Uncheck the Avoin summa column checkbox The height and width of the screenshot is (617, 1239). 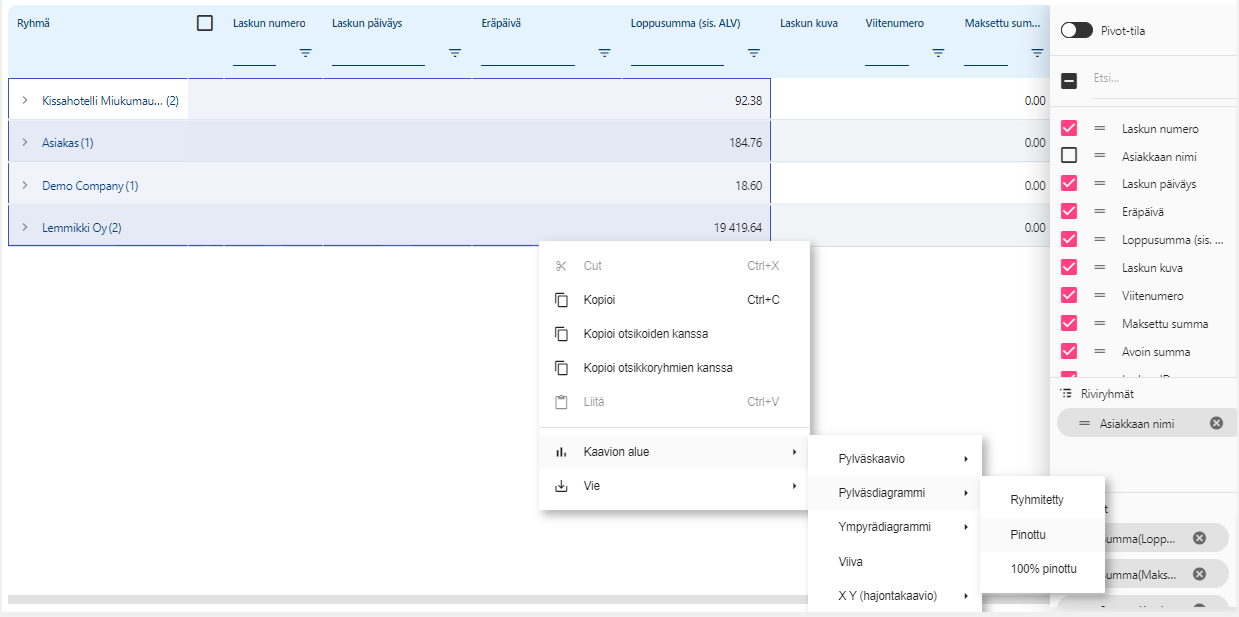[1069, 352]
